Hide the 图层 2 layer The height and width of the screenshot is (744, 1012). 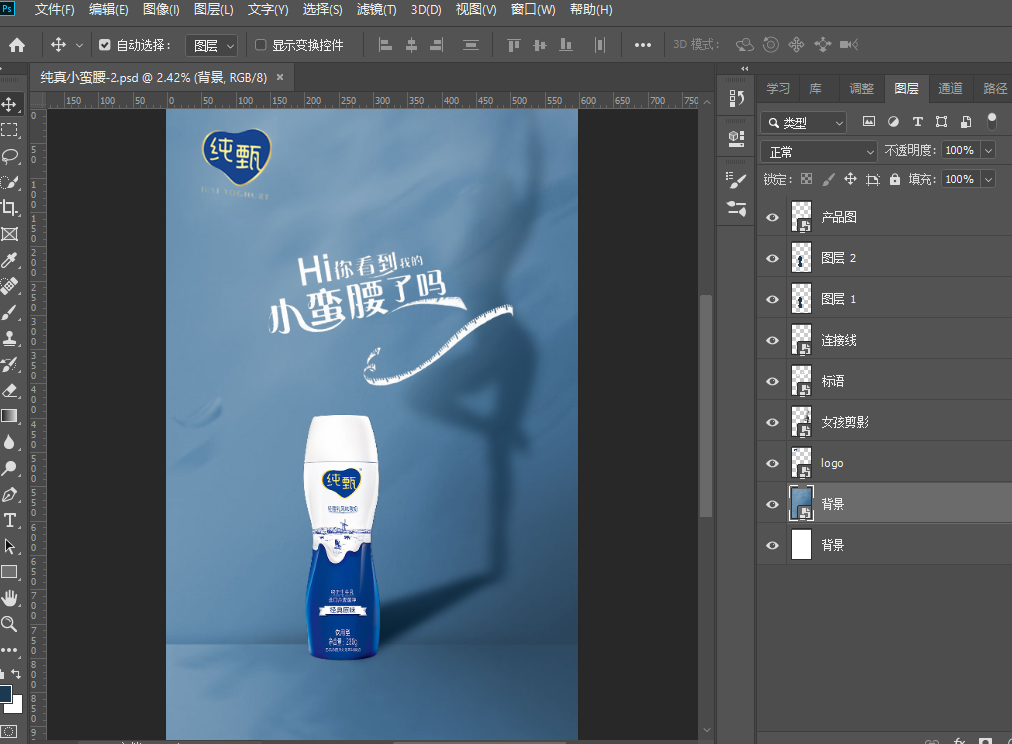coord(773,258)
